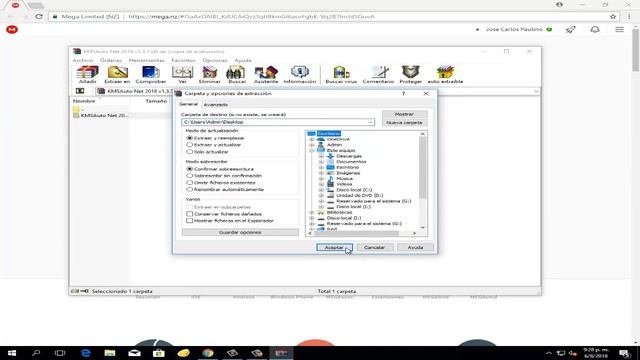640x360 pixels.
Task: Click the Extraer en toolbar icon
Action: point(117,74)
